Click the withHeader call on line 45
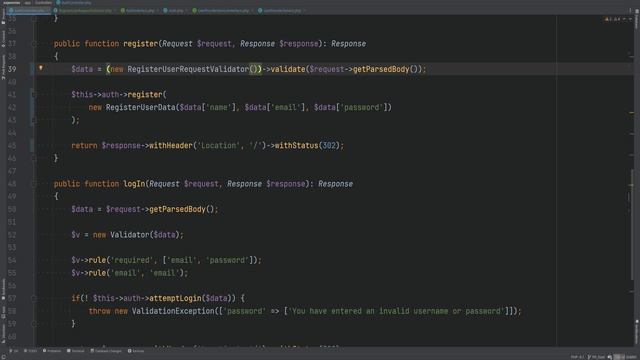 [x=171, y=146]
